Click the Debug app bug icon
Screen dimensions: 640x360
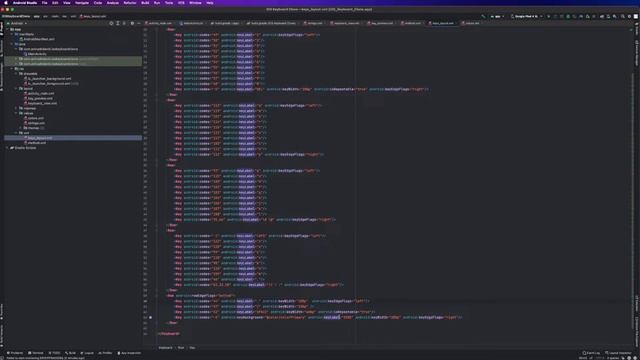[x=568, y=16]
